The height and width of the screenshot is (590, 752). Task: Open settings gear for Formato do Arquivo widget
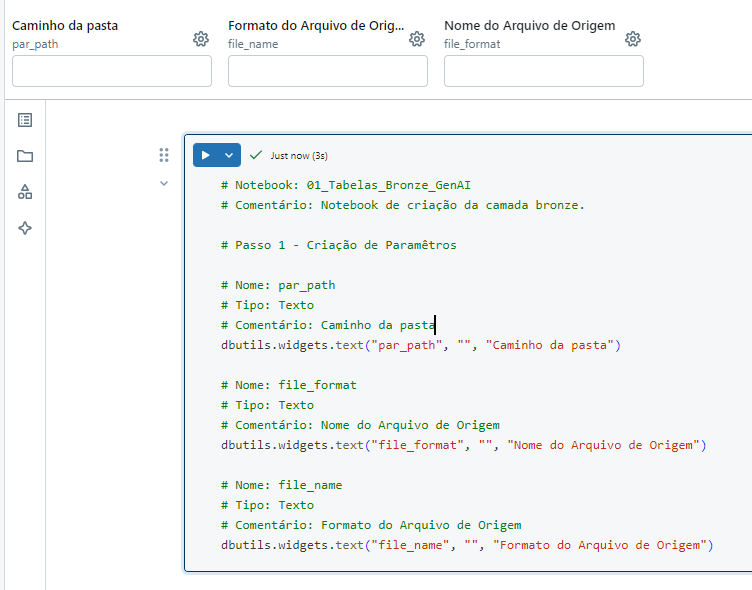point(417,39)
